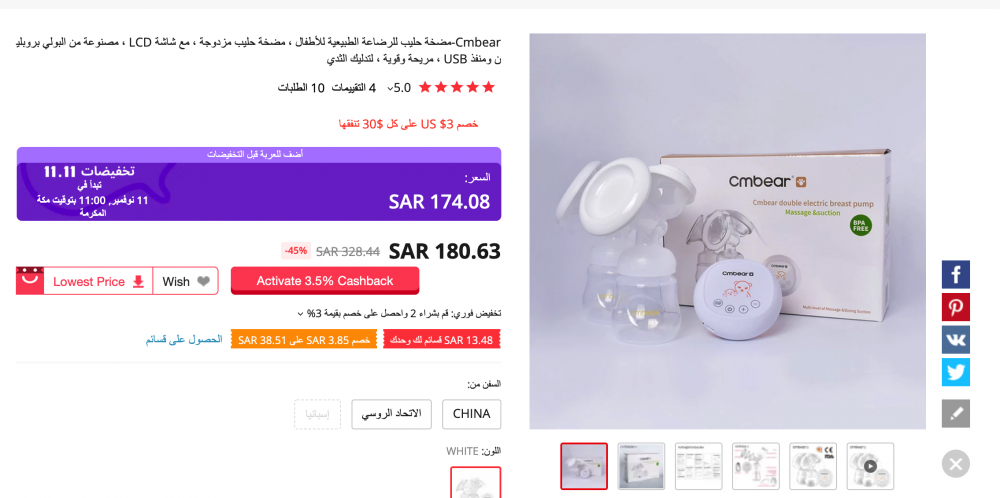Click the red smiley extension icon

pyautogui.click(x=29, y=281)
